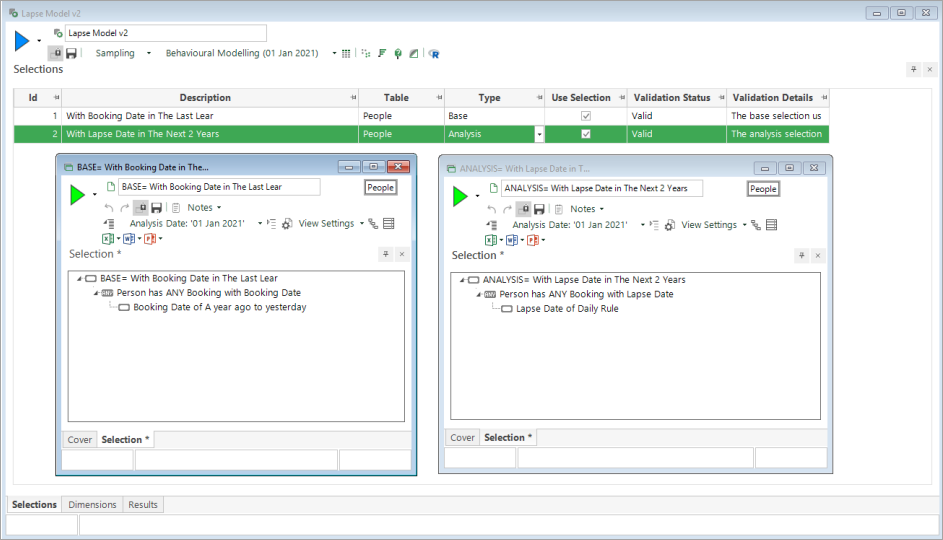Open the Sampling dropdown menu
This screenshot has width=943, height=540.
click(148, 53)
